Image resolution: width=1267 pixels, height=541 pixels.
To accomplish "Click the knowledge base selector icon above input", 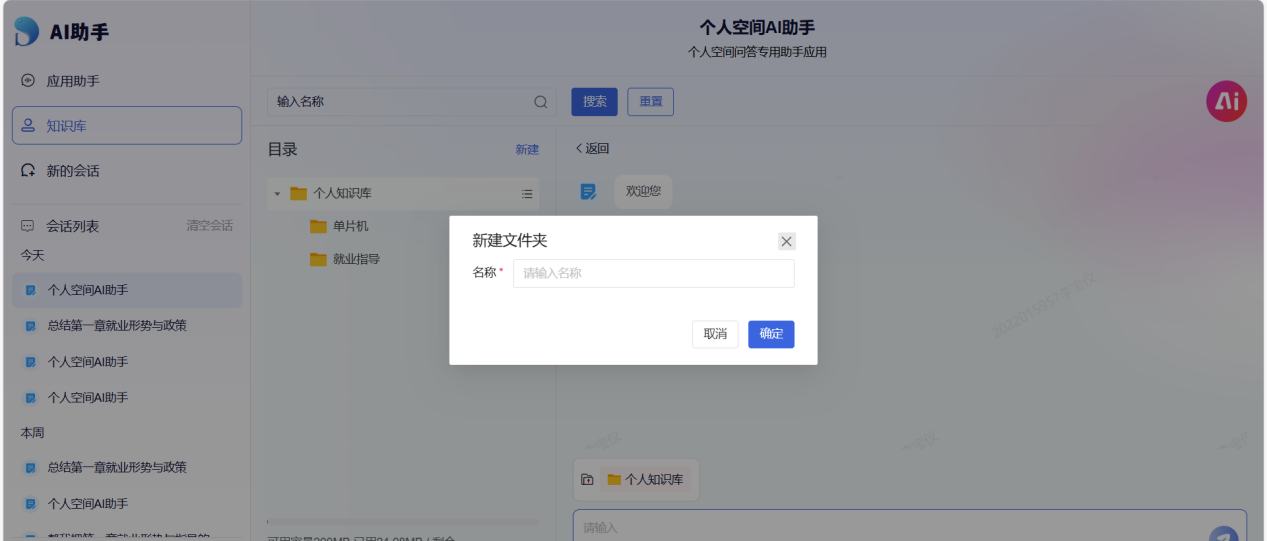I will click(x=587, y=480).
